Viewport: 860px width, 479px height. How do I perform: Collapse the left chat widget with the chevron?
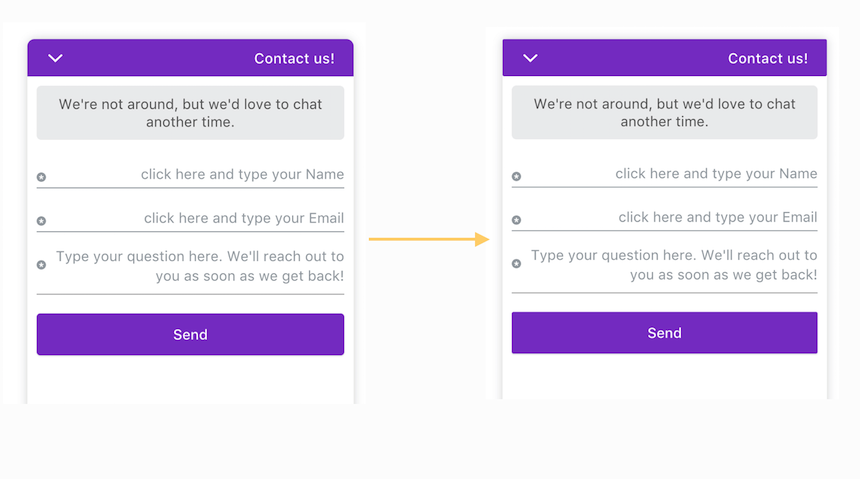point(55,58)
